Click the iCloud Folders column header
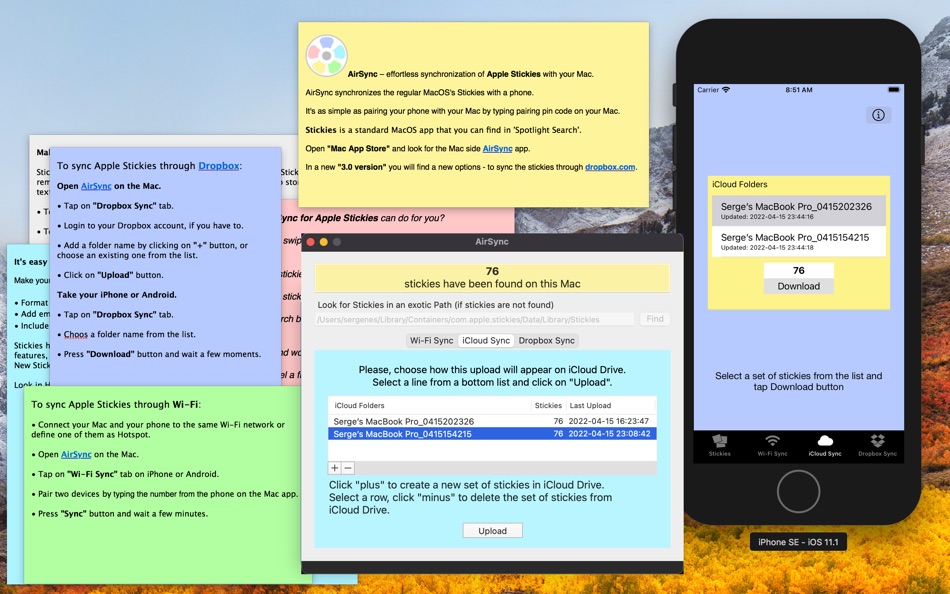950x594 pixels. coord(430,405)
